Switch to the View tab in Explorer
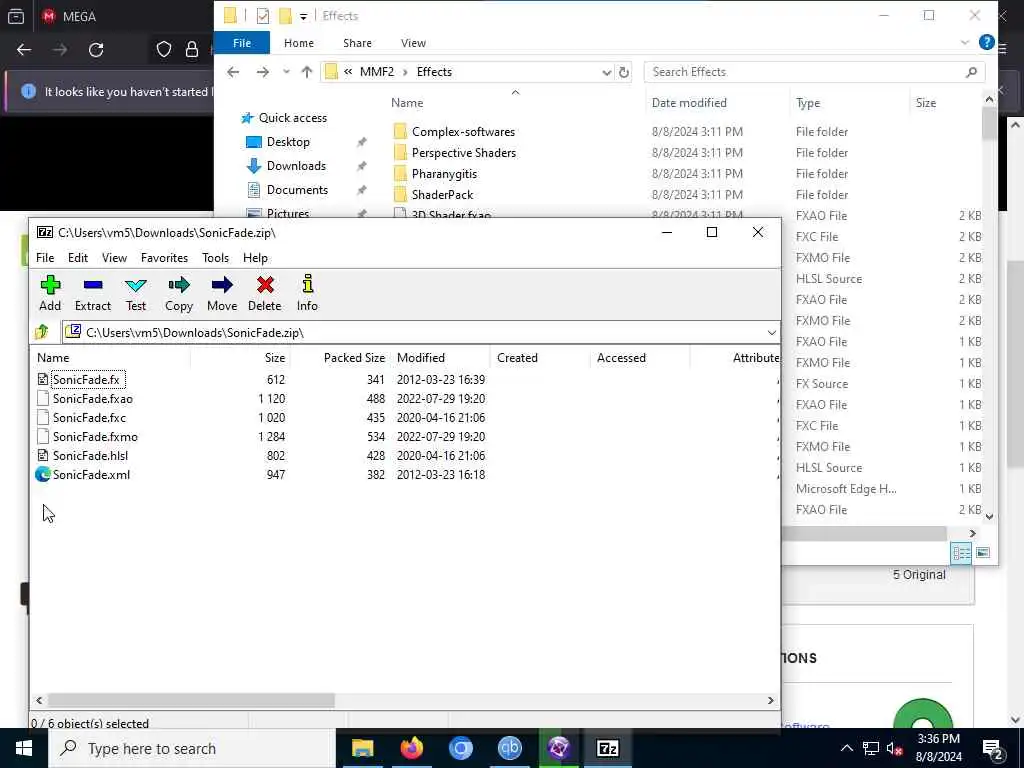1024x768 pixels. tap(413, 43)
